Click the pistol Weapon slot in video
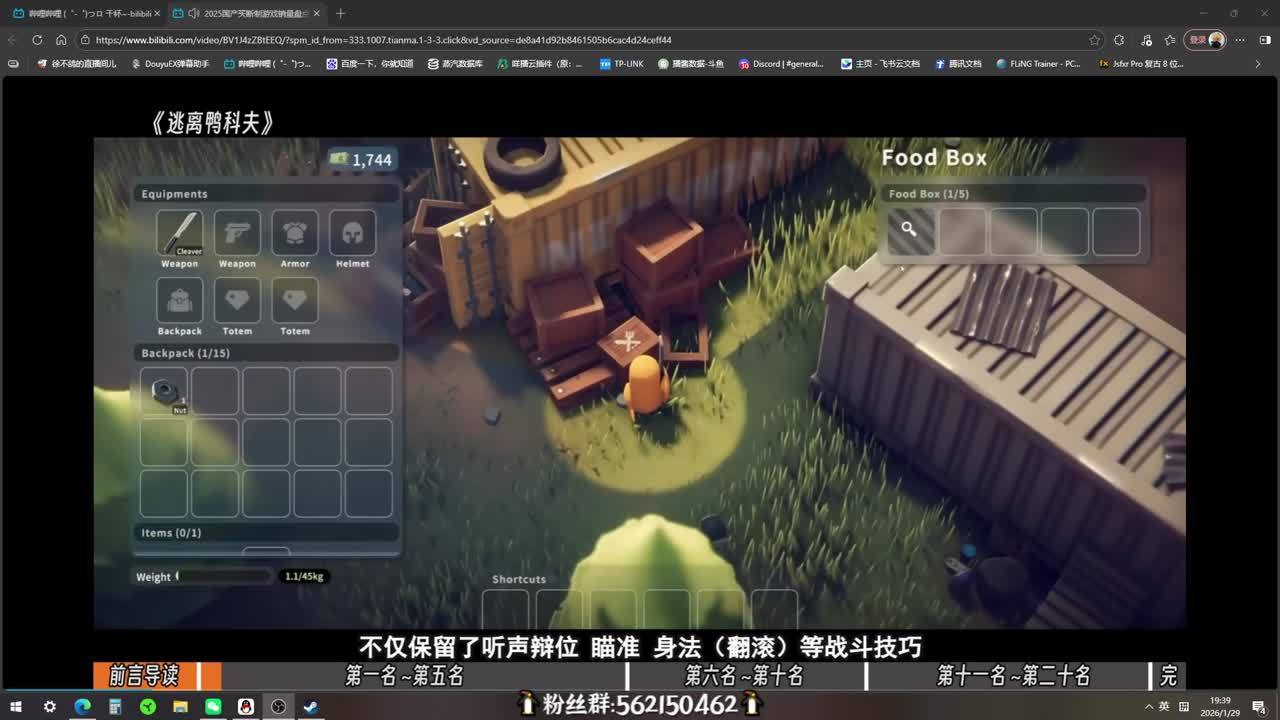1280x720 pixels. pos(237,233)
